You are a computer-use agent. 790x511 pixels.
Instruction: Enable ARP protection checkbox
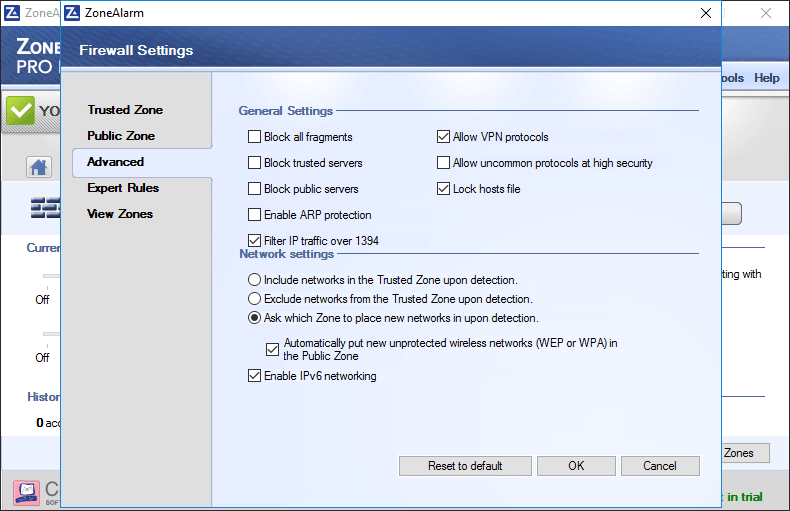254,215
